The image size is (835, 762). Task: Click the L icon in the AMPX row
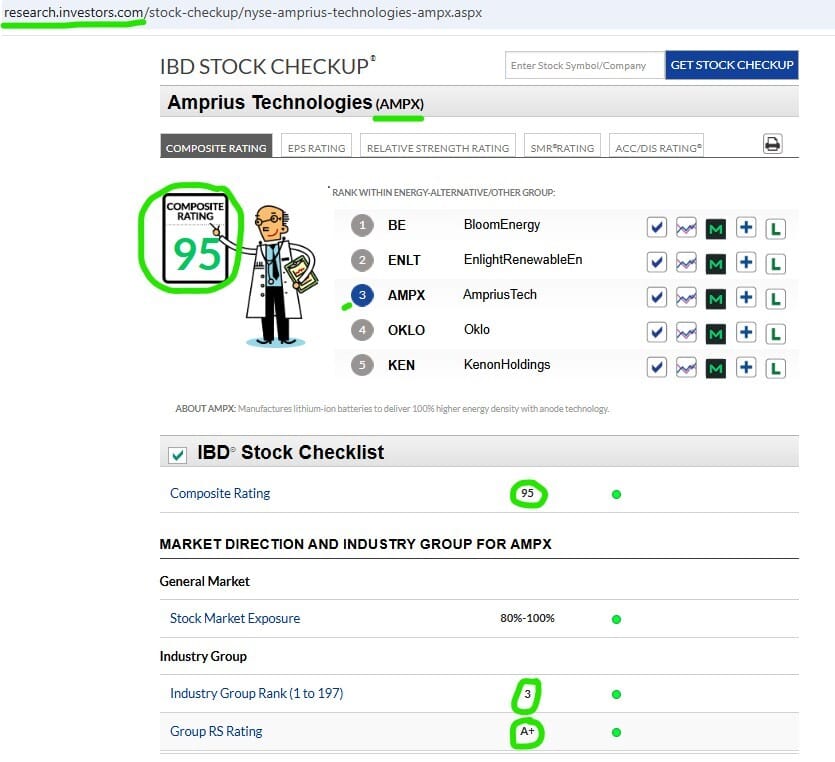point(775,299)
